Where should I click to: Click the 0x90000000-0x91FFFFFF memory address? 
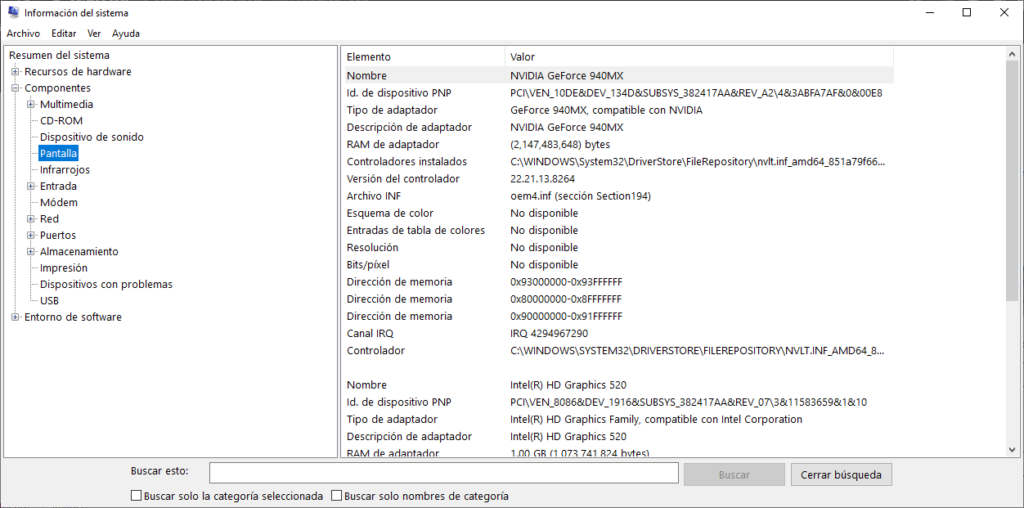[566, 316]
